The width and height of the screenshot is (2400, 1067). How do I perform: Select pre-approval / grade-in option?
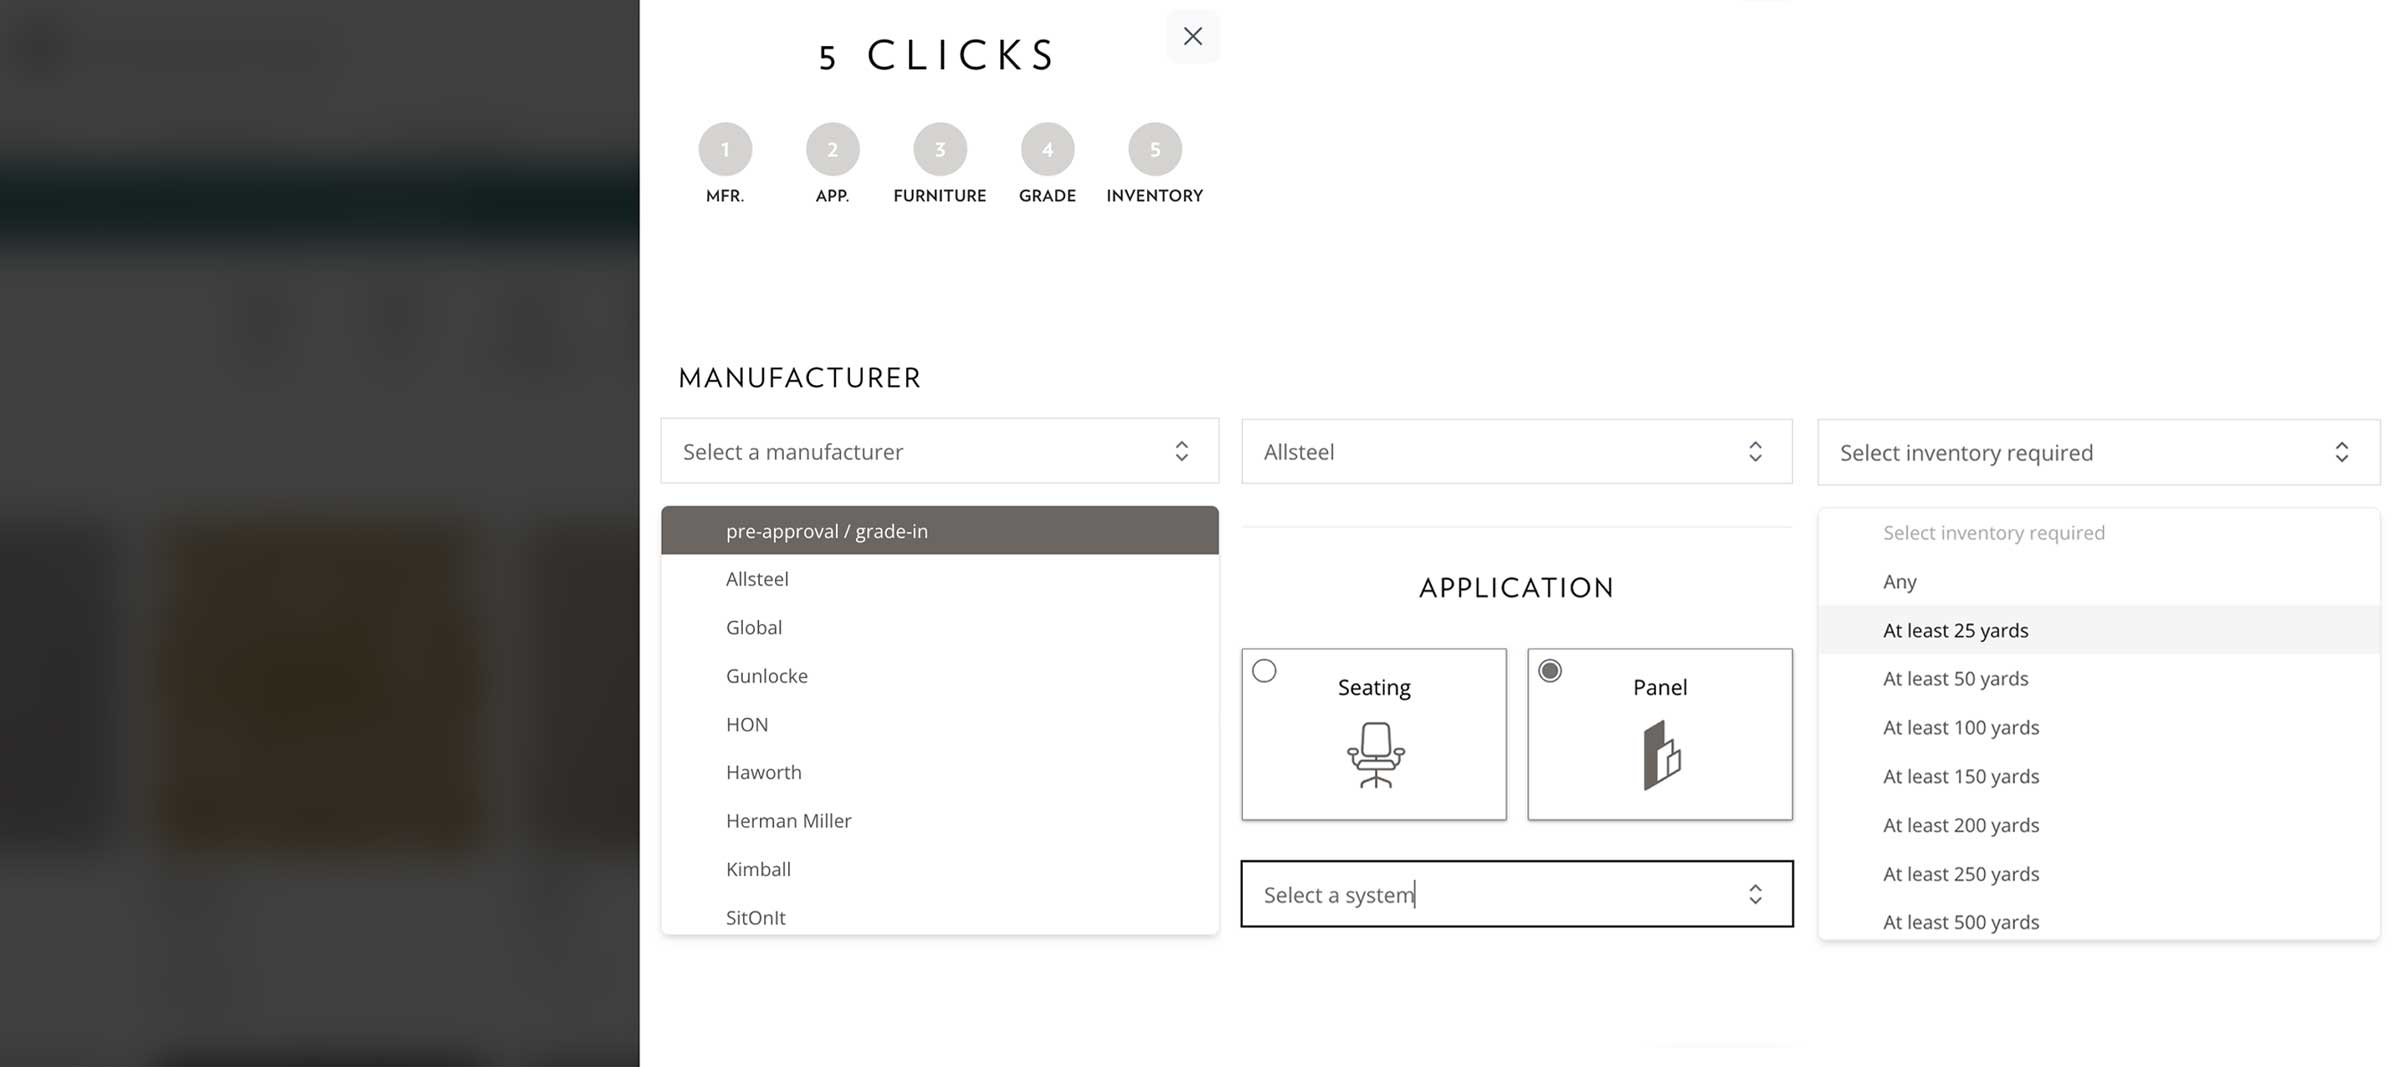tap(826, 531)
